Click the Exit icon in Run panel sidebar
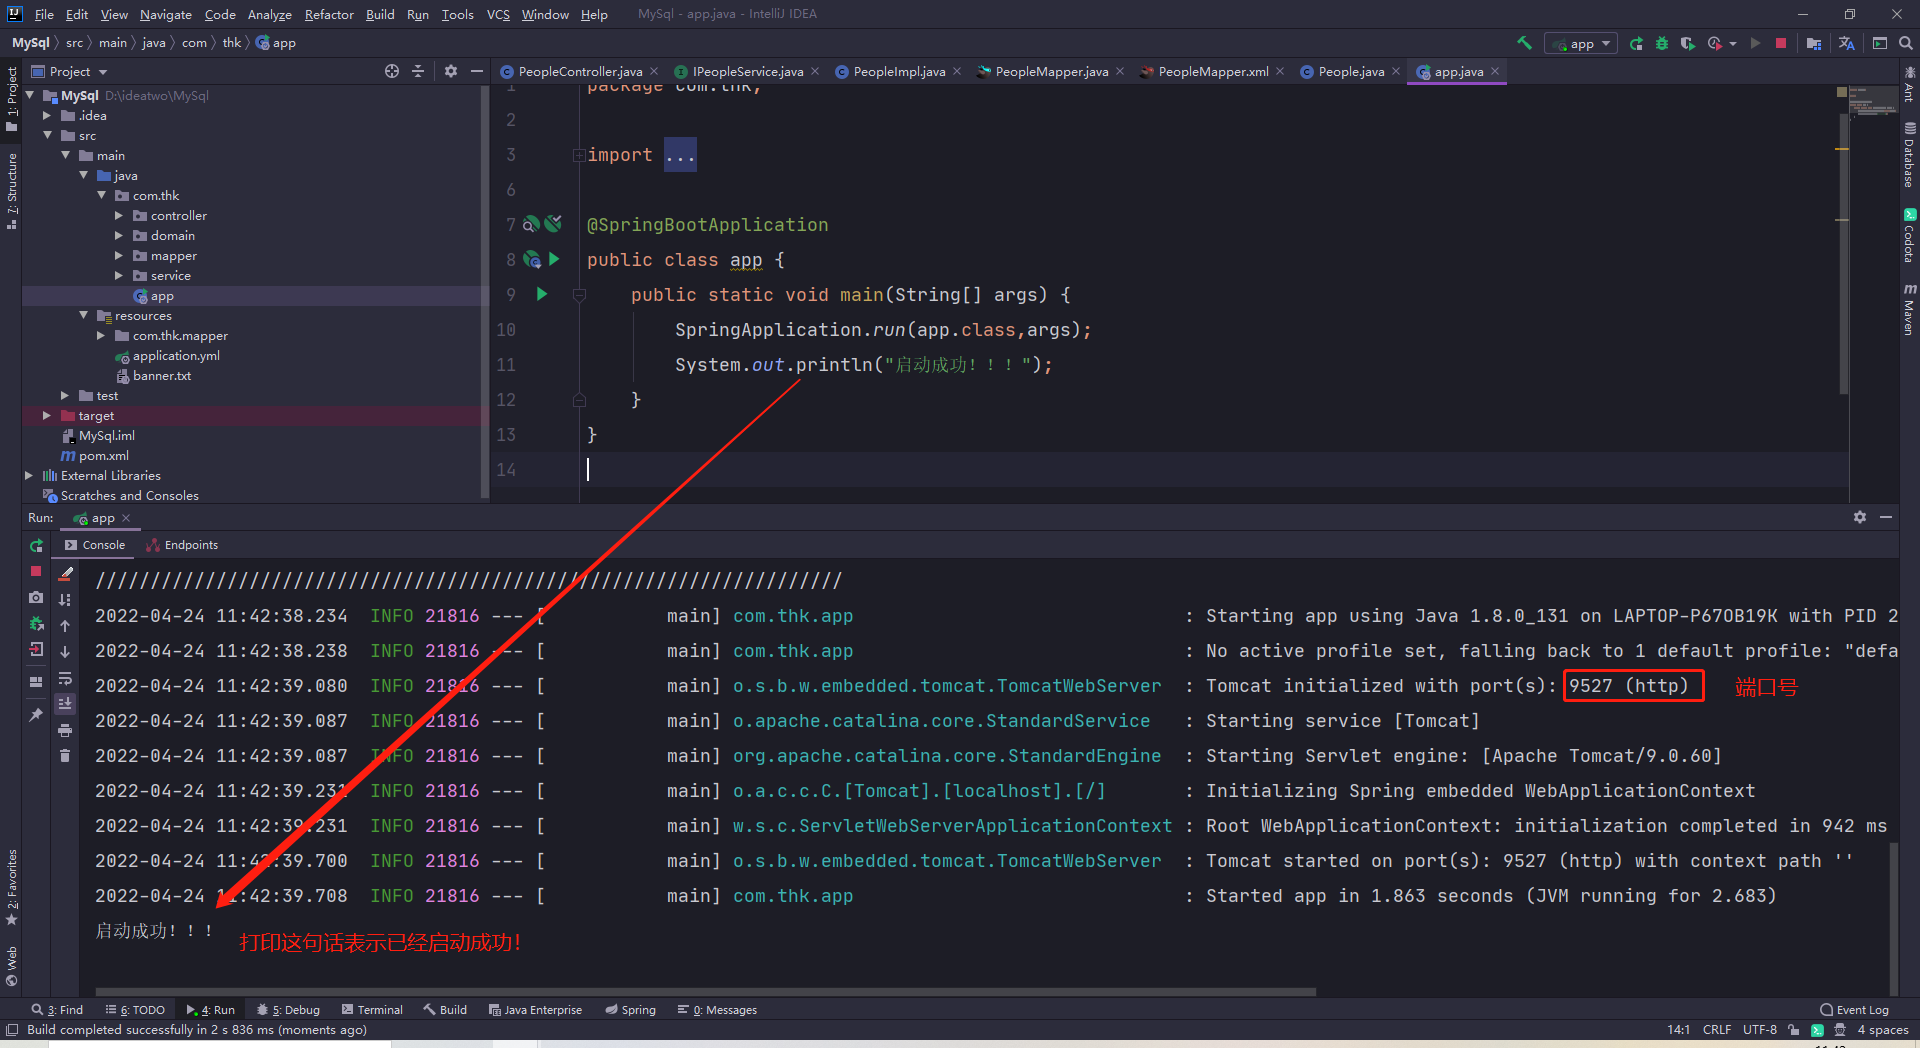Viewport: 1920px width, 1048px height. coord(36,649)
